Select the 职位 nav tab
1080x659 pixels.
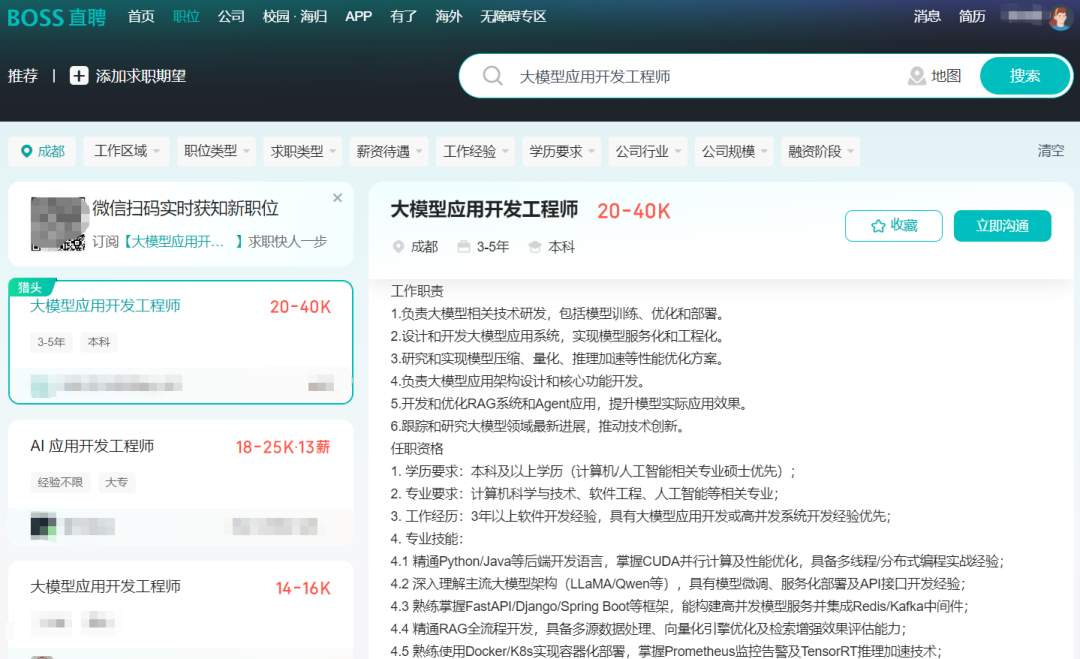pos(186,17)
